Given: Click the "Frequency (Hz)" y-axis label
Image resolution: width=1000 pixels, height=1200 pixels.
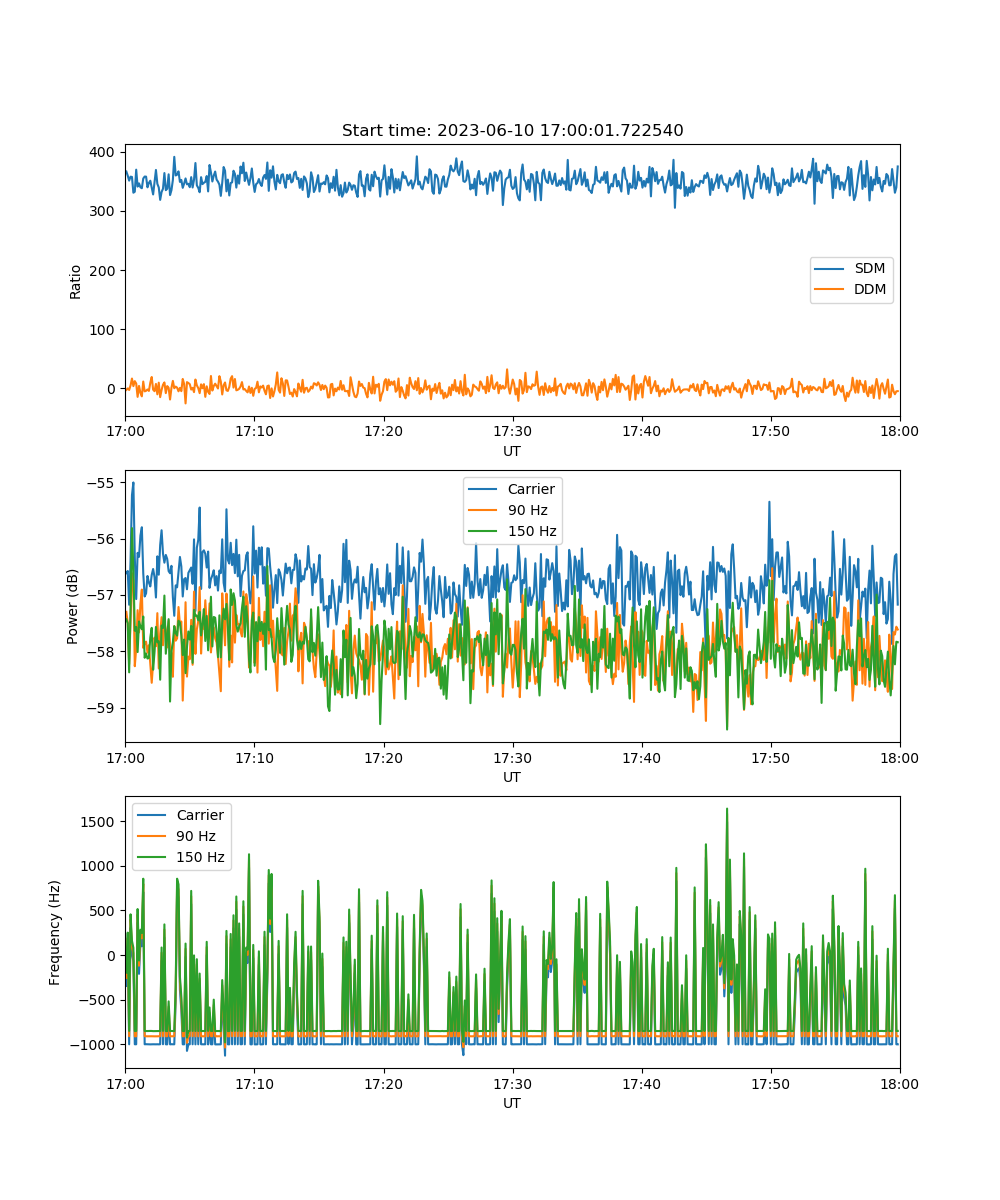Looking at the screenshot, I should pos(56,932).
